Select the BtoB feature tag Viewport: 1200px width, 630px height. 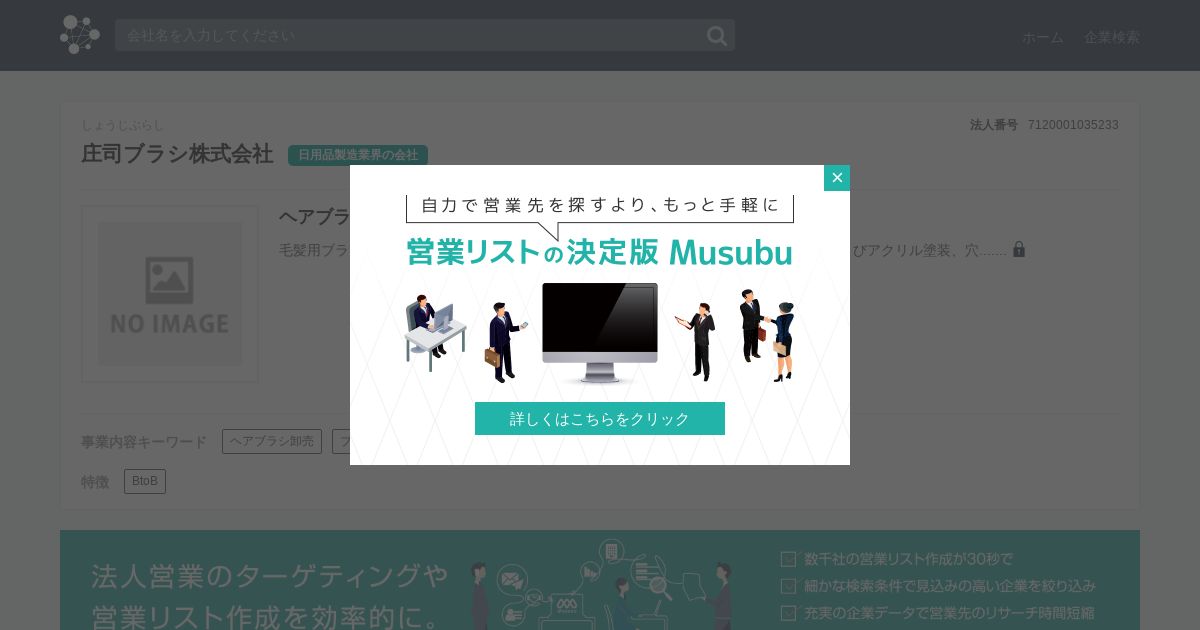pyautogui.click(x=145, y=481)
